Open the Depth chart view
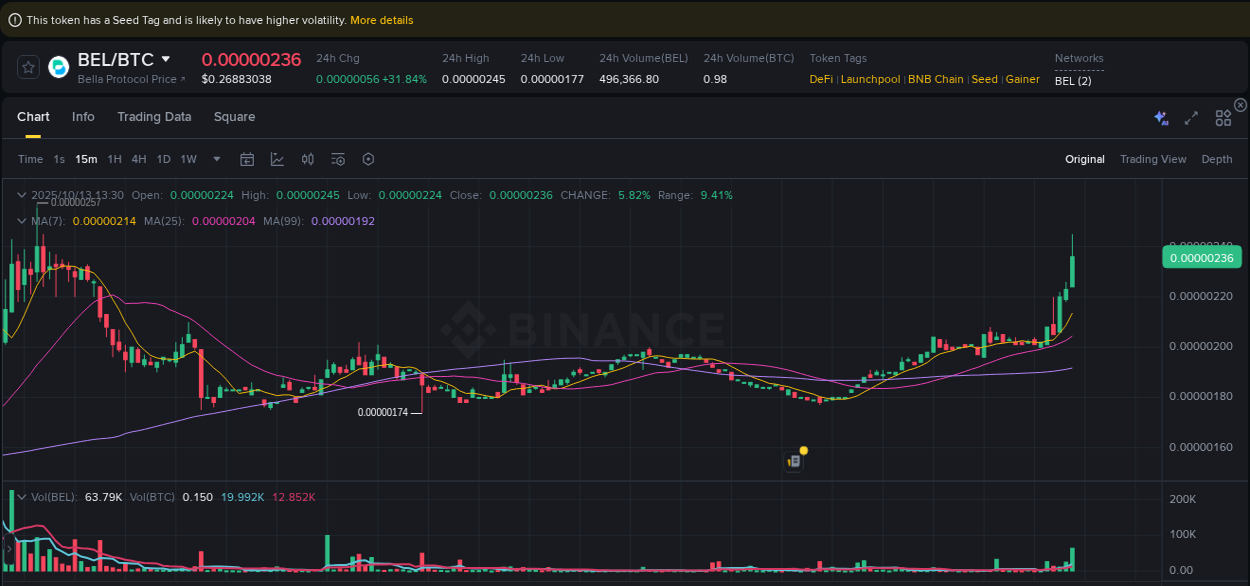This screenshot has height=586, width=1250. pyautogui.click(x=1216, y=159)
